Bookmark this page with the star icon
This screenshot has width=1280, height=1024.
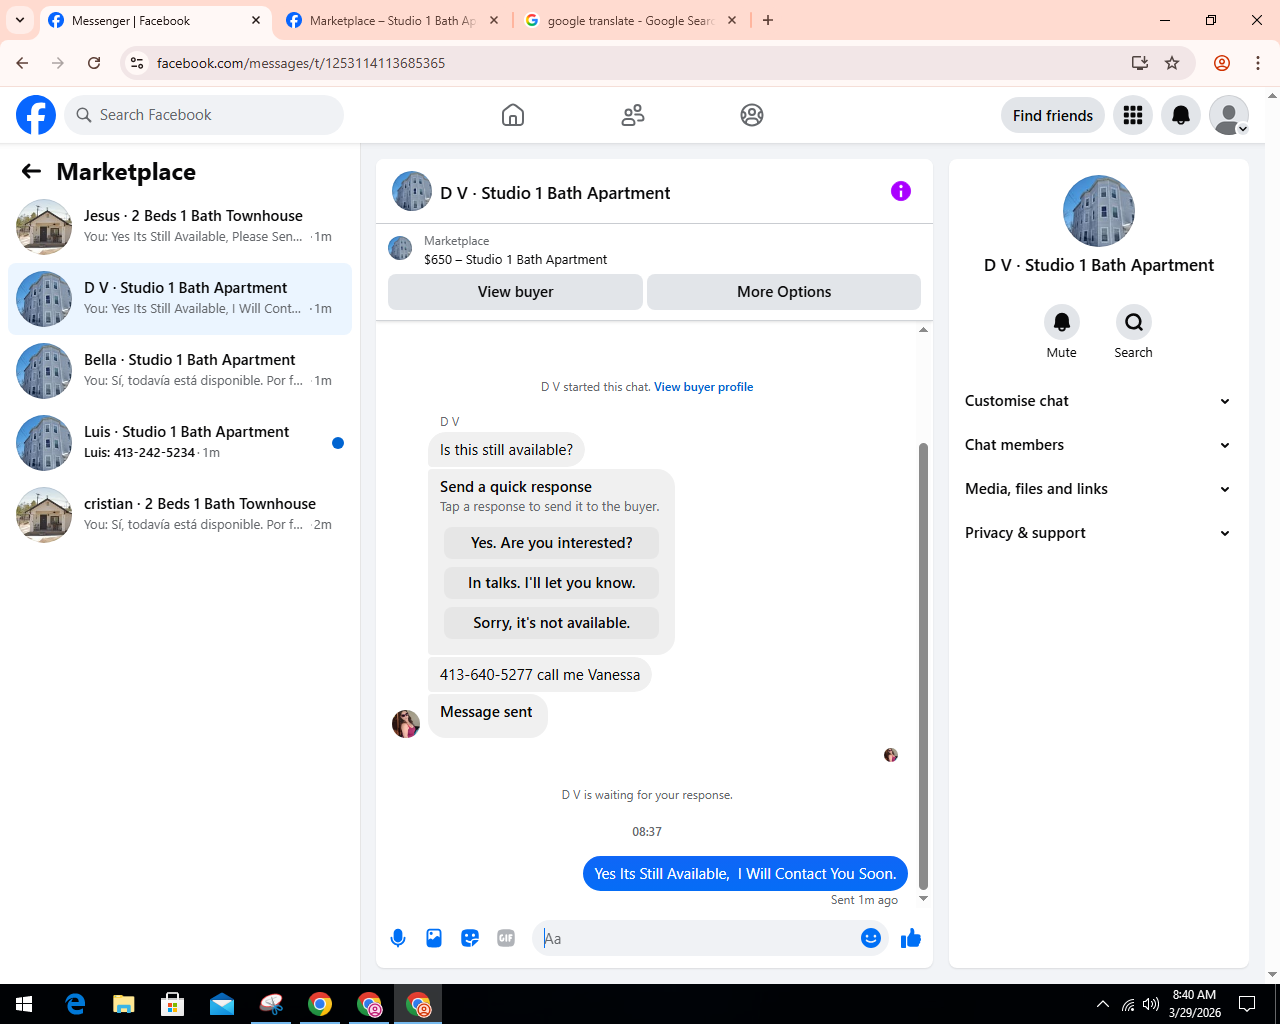click(x=1172, y=63)
